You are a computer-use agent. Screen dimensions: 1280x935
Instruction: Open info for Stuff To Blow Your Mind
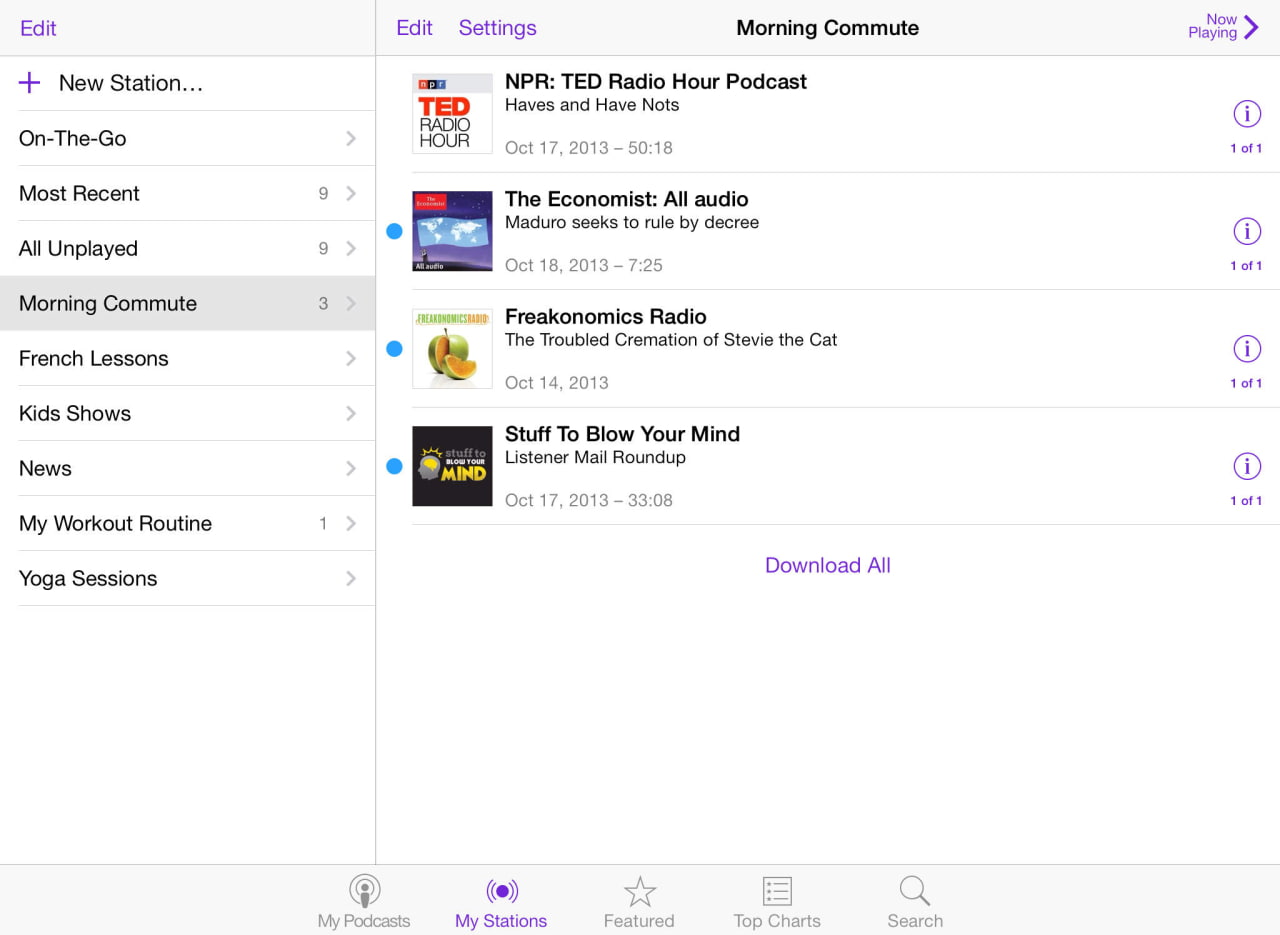click(1246, 466)
